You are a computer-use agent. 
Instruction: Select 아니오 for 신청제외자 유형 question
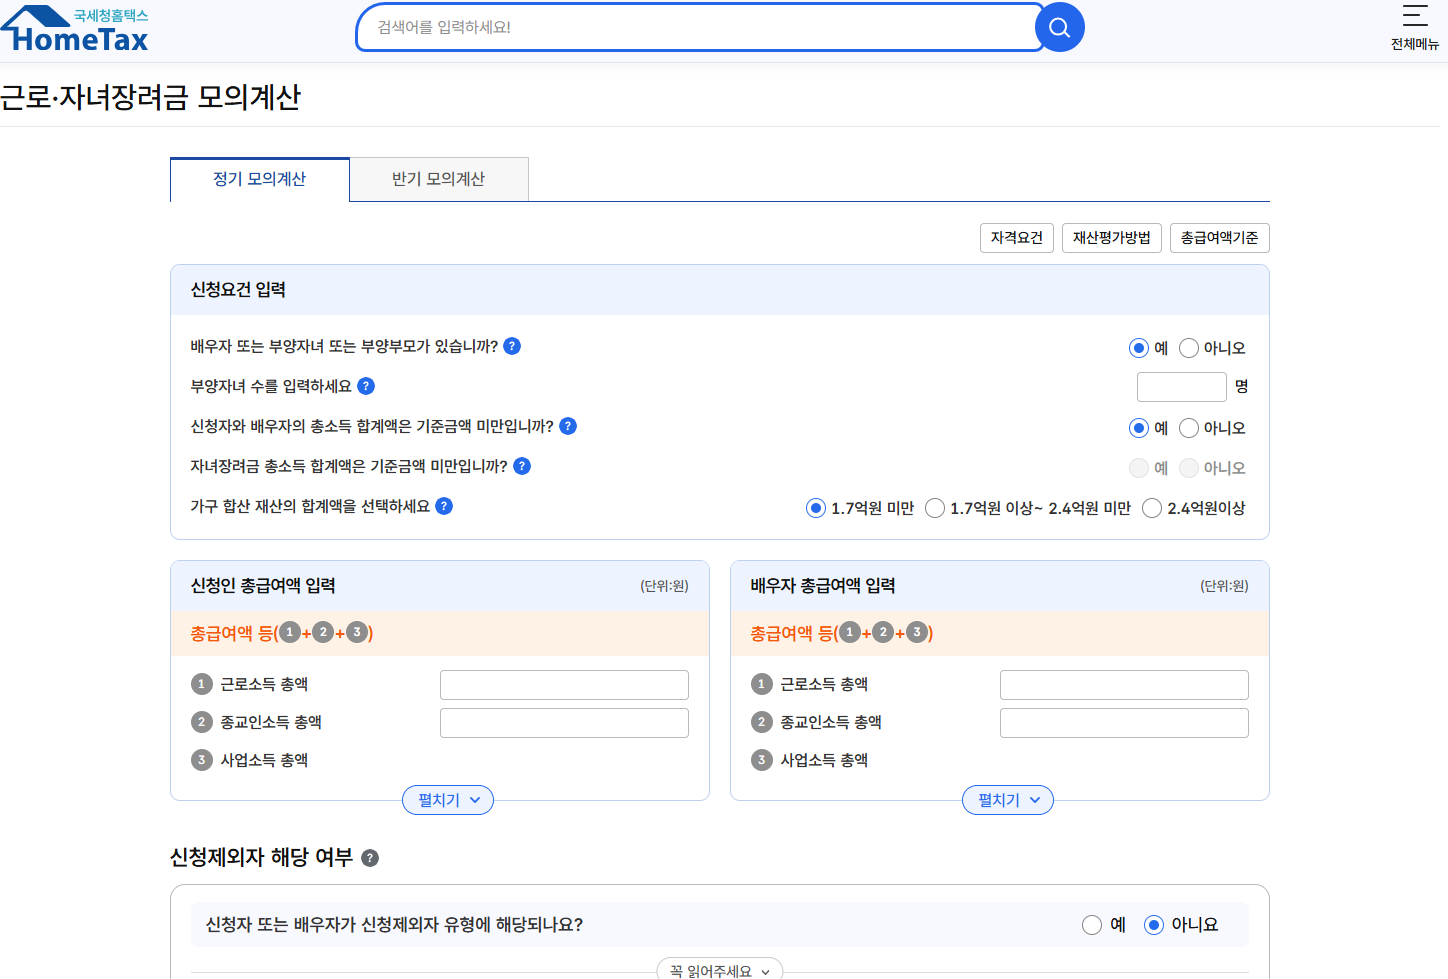[x=1154, y=925]
